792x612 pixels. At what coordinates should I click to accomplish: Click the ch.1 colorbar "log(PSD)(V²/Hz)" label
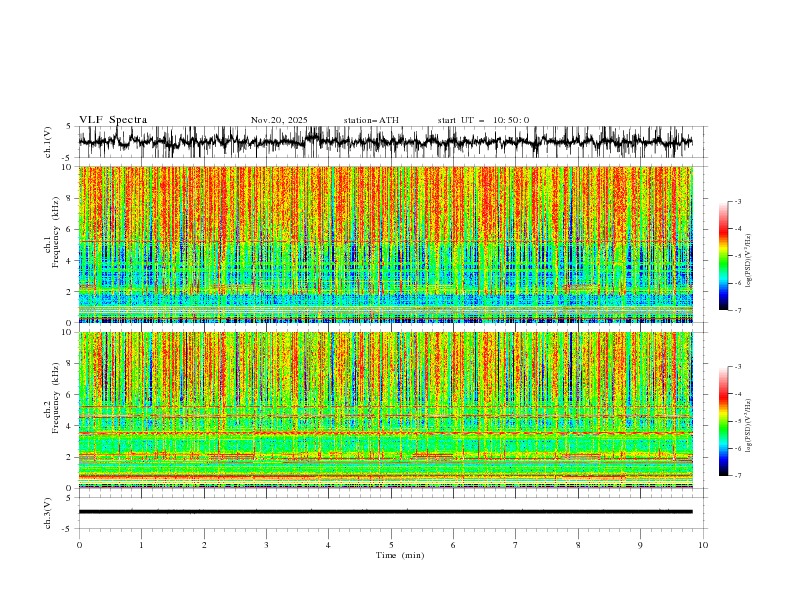click(749, 261)
